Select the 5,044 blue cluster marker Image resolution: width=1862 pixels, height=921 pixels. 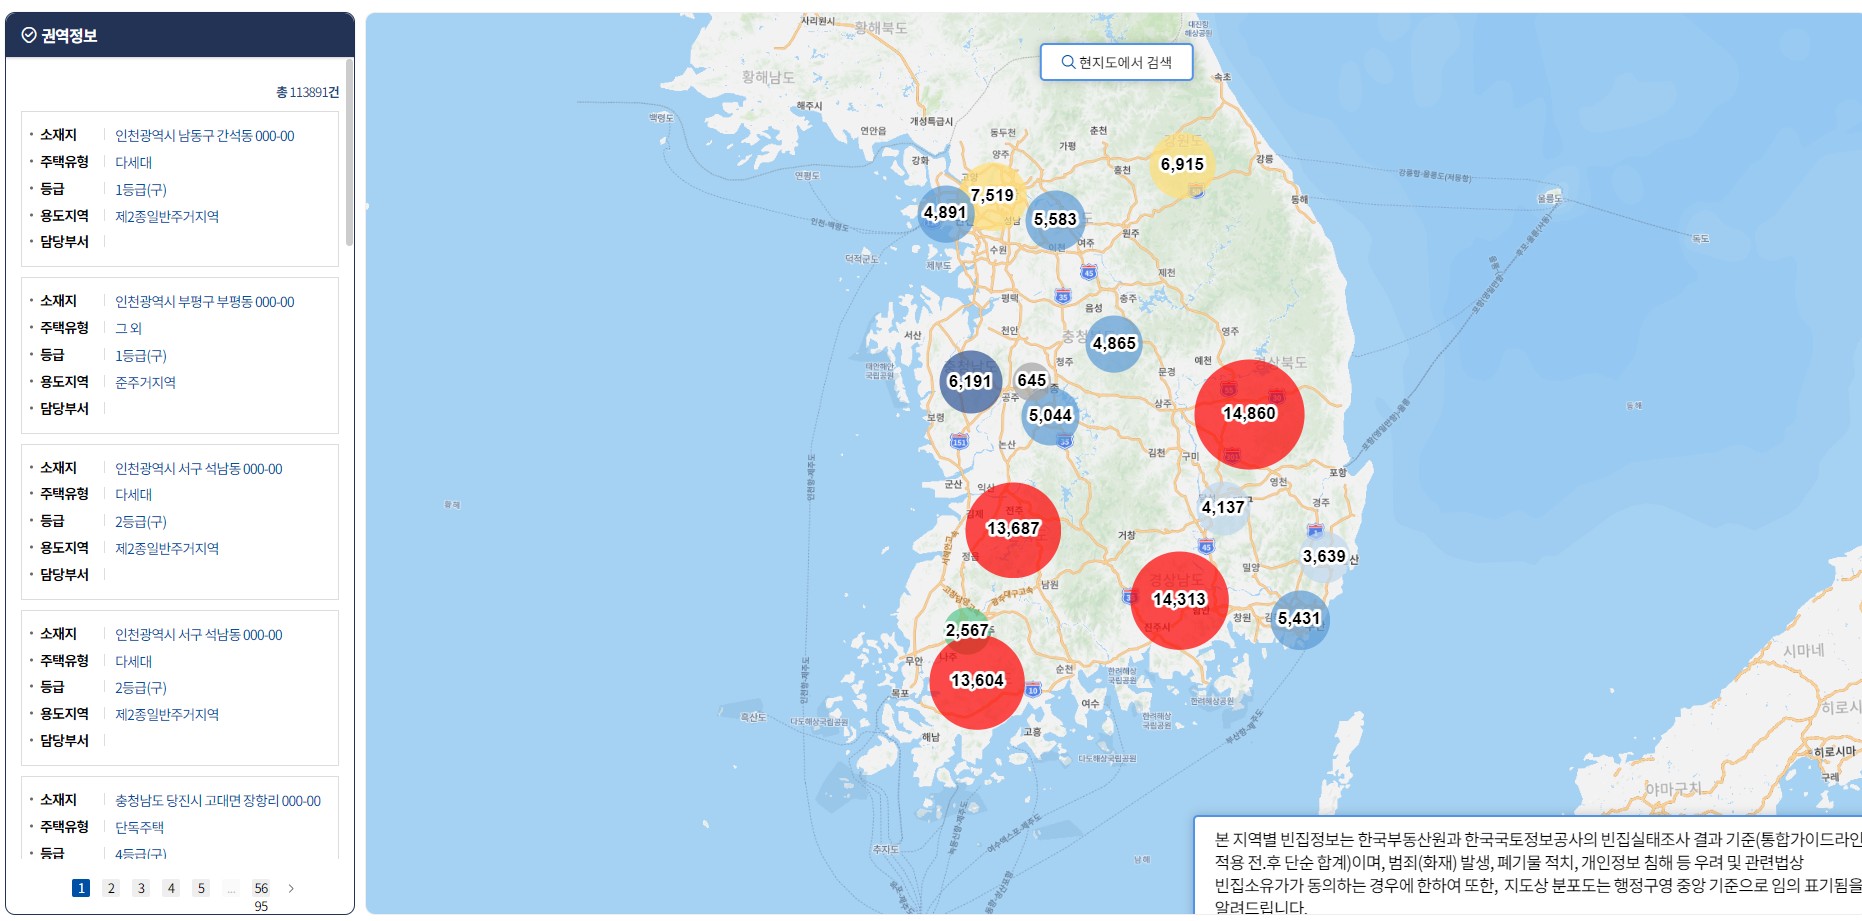[1050, 416]
